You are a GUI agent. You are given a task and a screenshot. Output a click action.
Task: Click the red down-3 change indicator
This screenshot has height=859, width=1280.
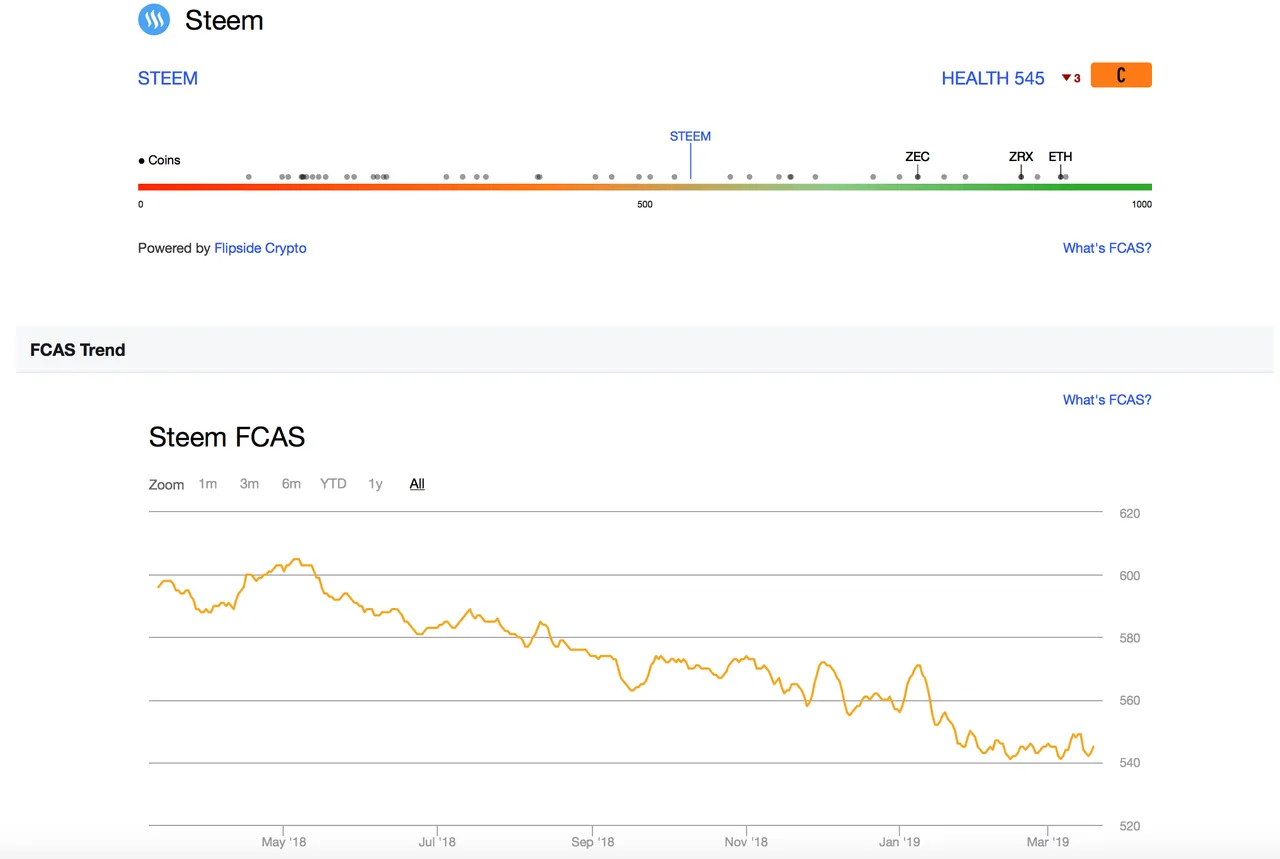1071,78
